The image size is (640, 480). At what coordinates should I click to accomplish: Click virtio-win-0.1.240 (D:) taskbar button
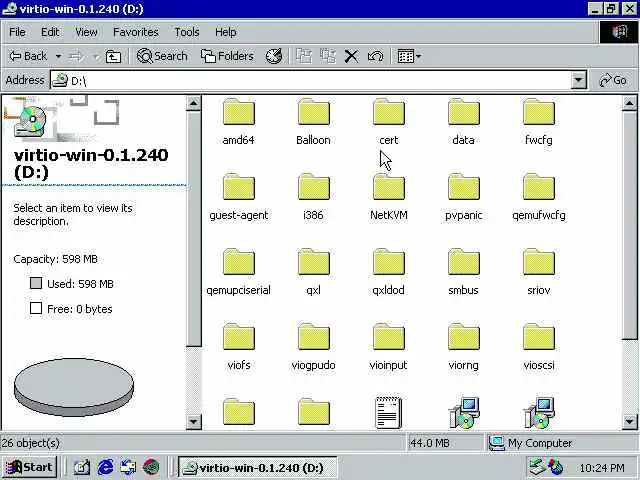[x=258, y=467]
